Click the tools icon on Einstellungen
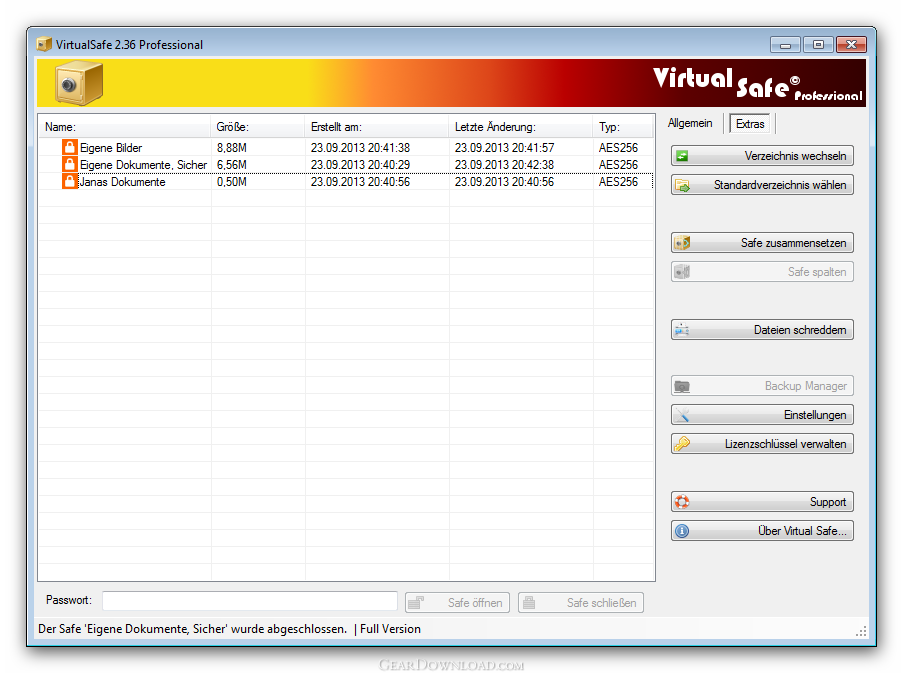This screenshot has height=673, width=903. coord(682,415)
